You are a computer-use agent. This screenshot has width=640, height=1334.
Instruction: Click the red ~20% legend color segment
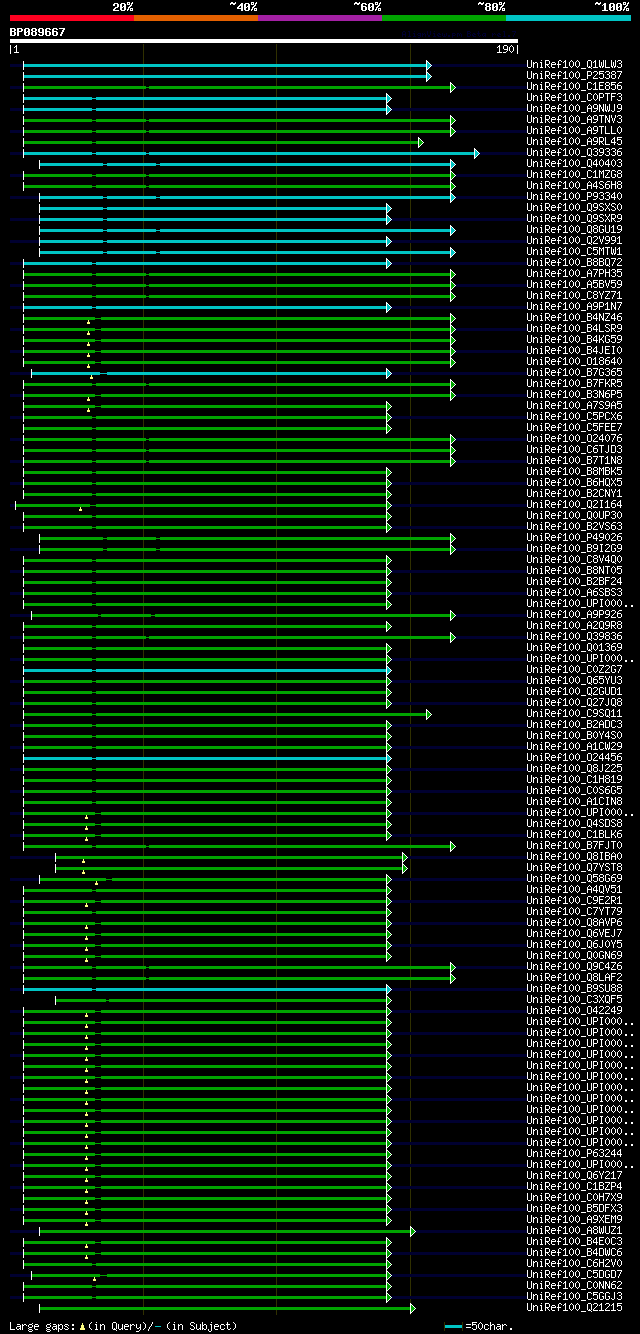pos(71,18)
